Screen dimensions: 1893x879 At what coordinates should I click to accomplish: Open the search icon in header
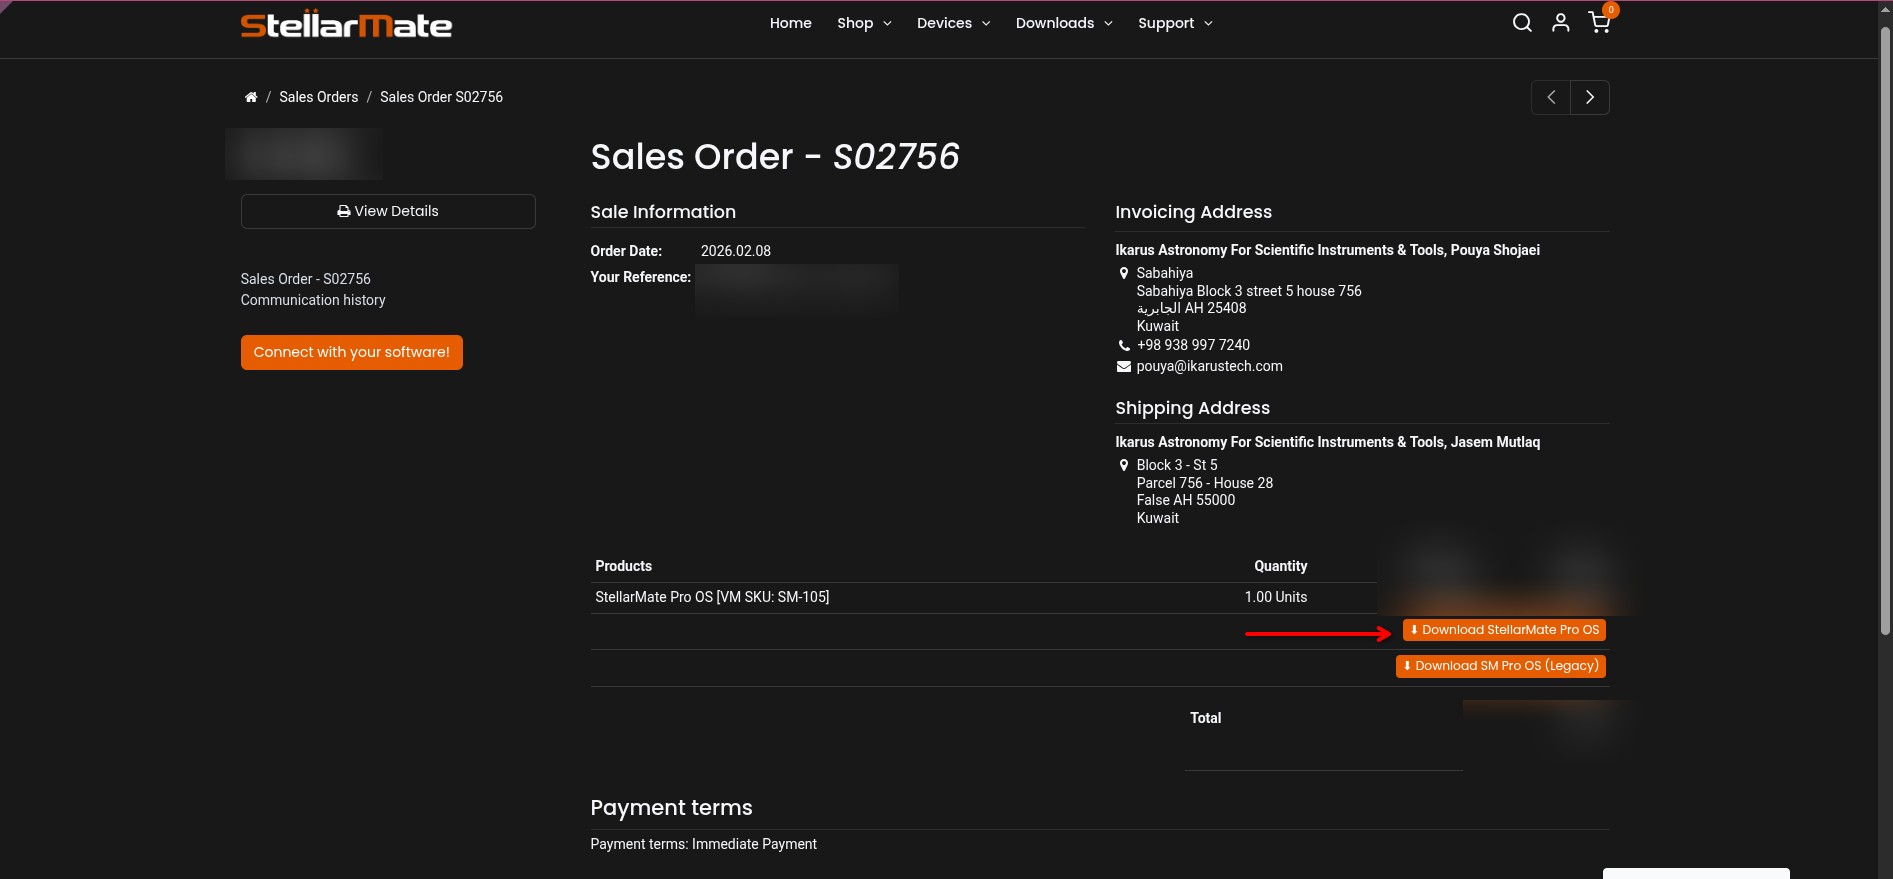1522,23
